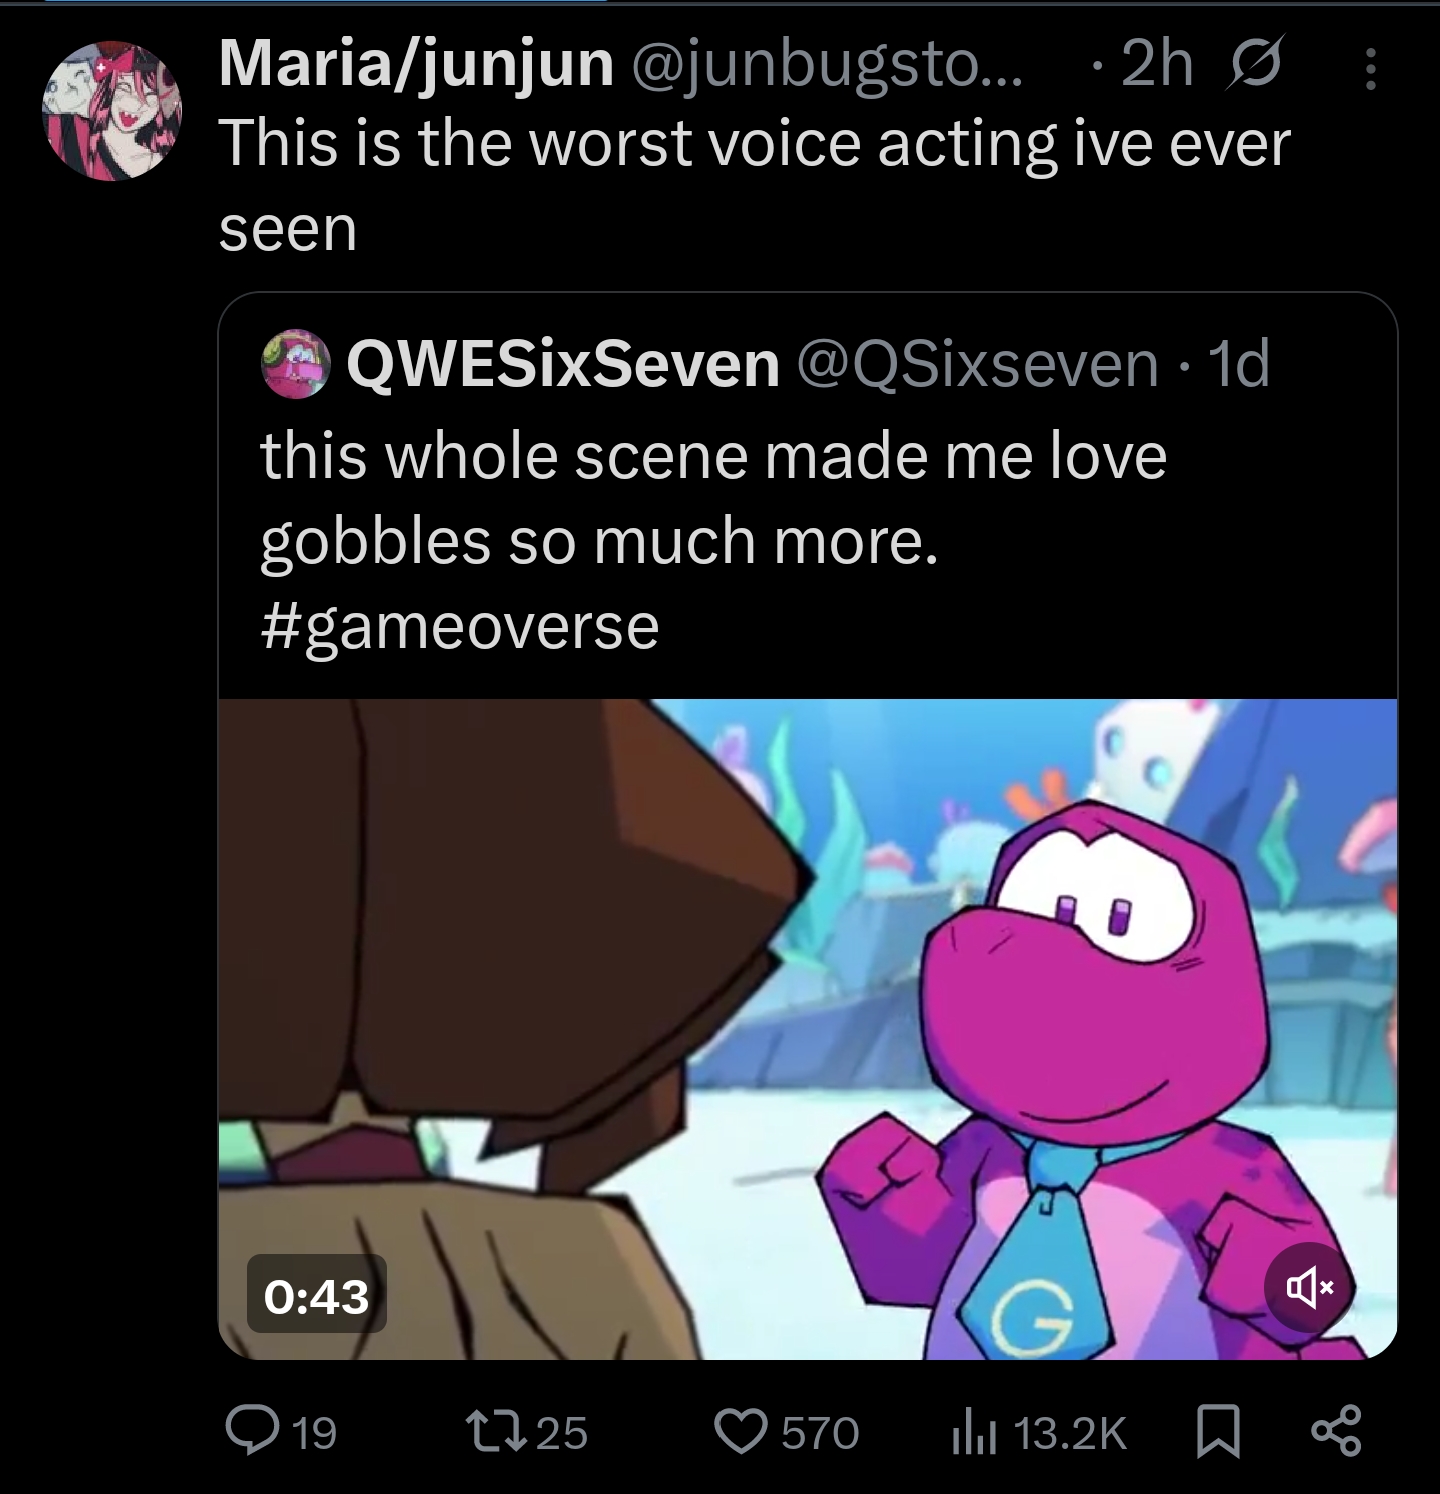This screenshot has height=1494, width=1440.
Task: Click the 0:43 video duration badge
Action: coord(316,1296)
